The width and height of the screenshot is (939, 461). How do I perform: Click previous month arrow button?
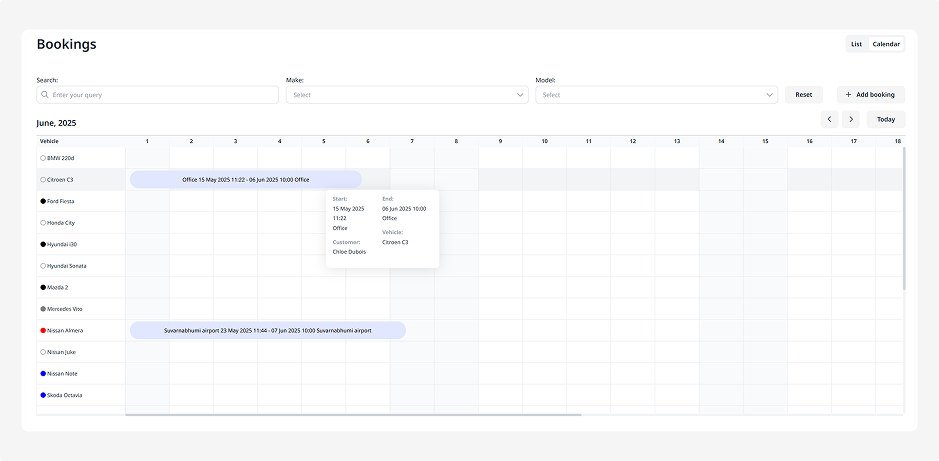click(829, 119)
